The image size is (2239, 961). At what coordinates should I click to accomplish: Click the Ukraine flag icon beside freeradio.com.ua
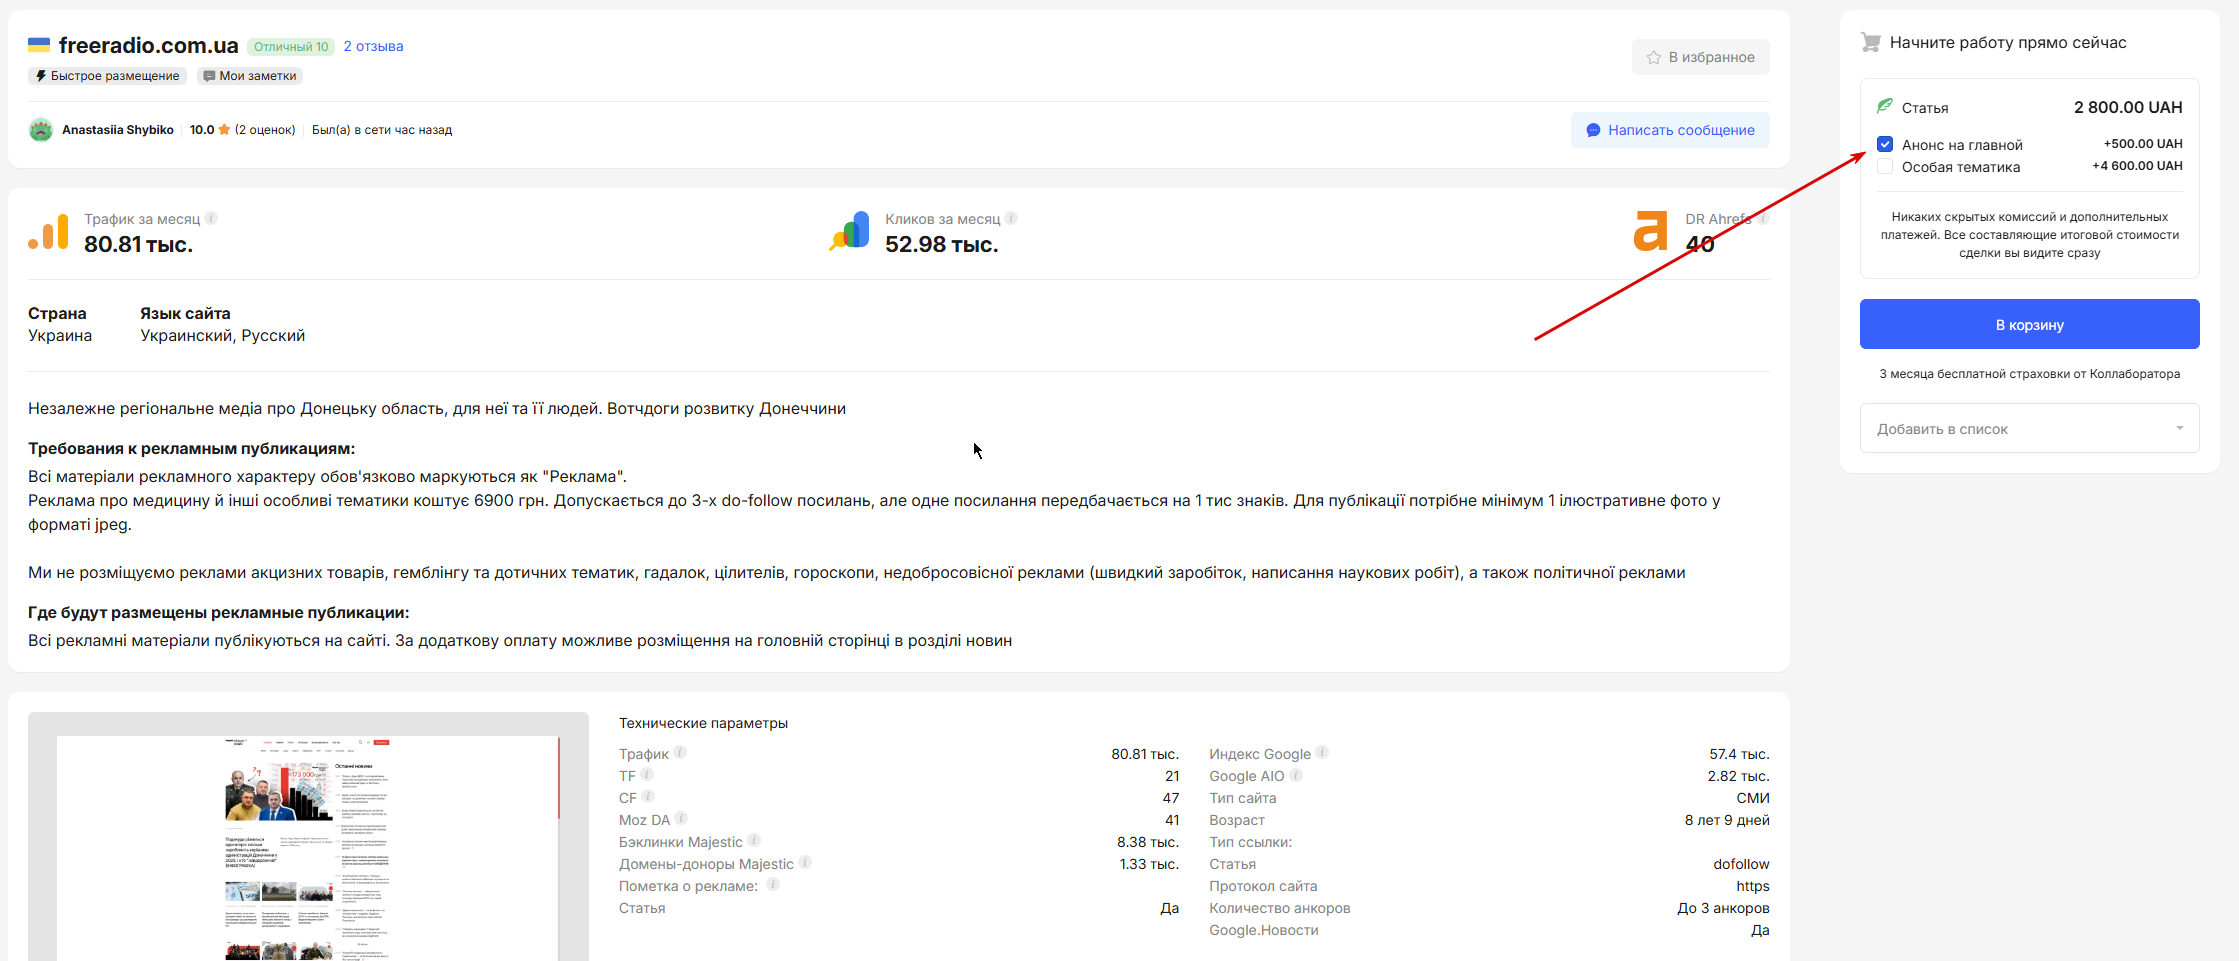pyautogui.click(x=39, y=45)
